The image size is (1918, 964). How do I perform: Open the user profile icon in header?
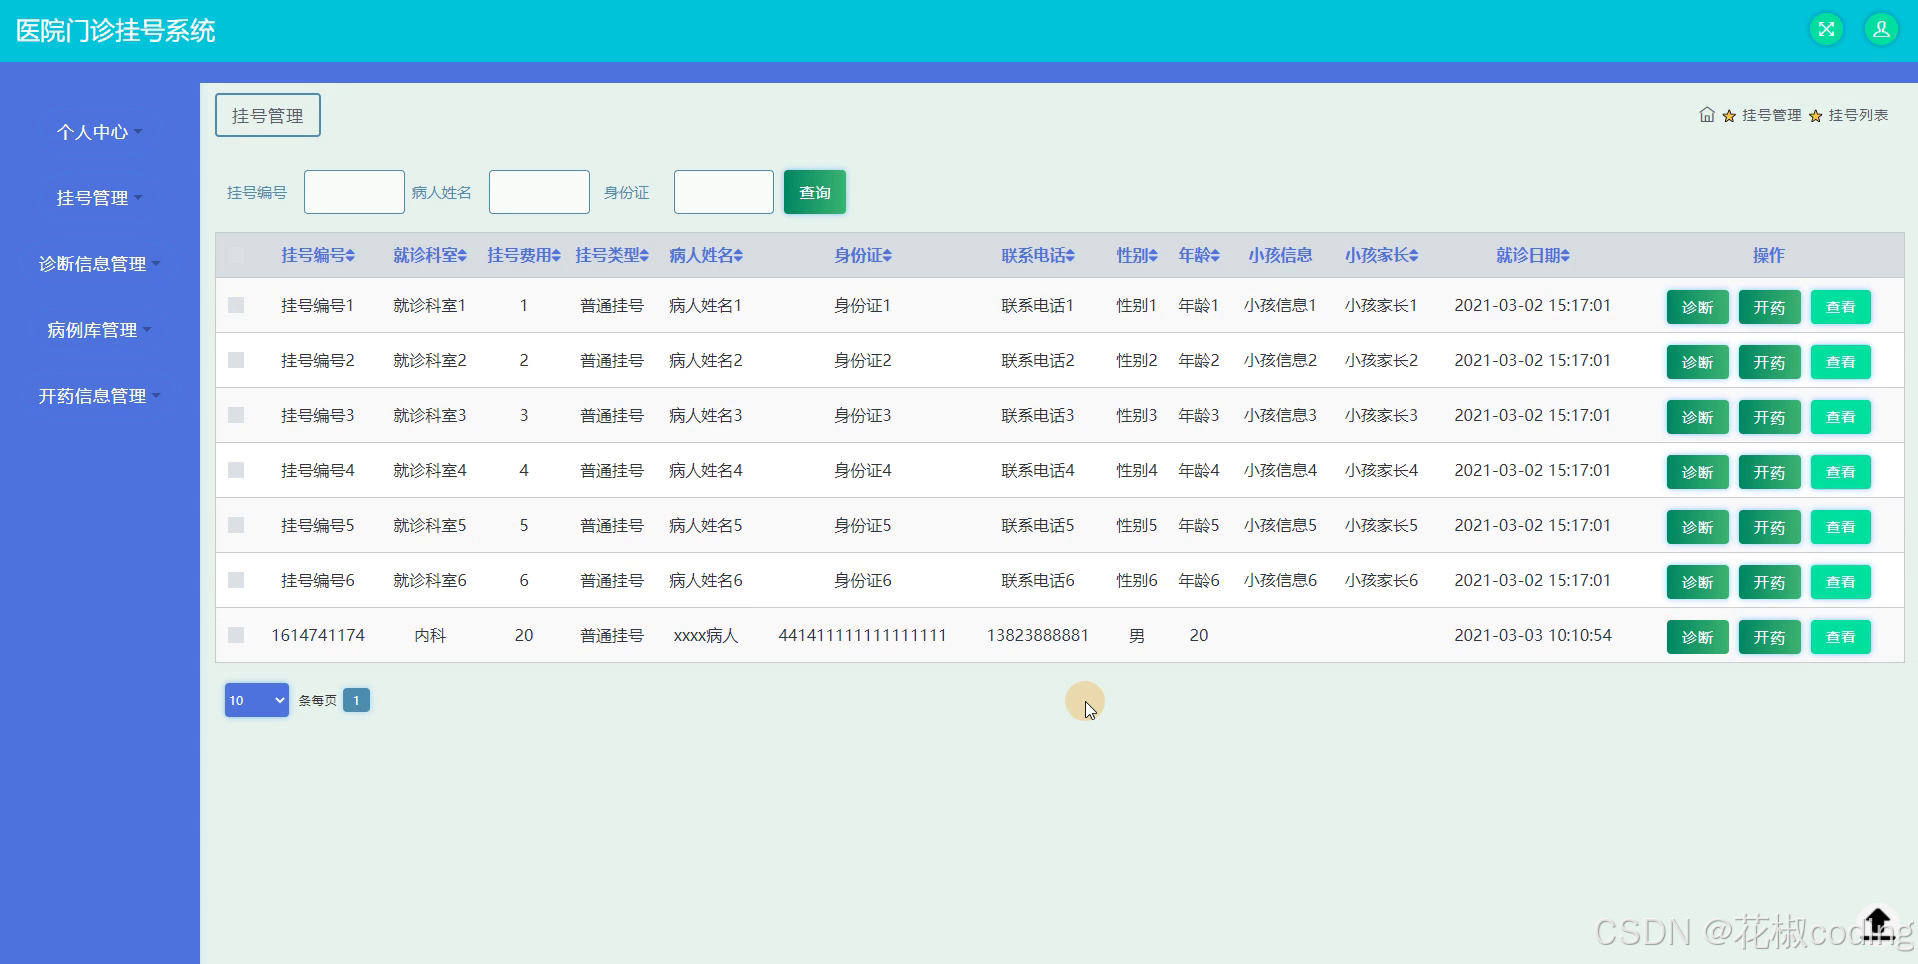tap(1881, 29)
